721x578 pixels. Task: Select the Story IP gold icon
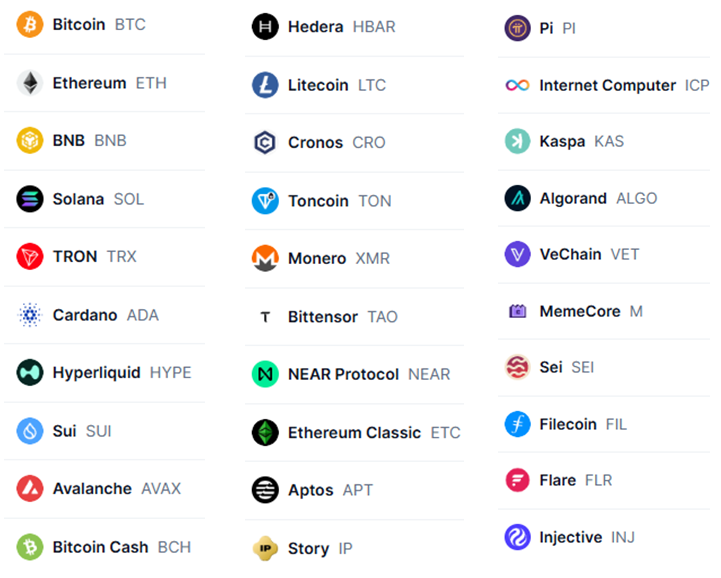click(265, 548)
